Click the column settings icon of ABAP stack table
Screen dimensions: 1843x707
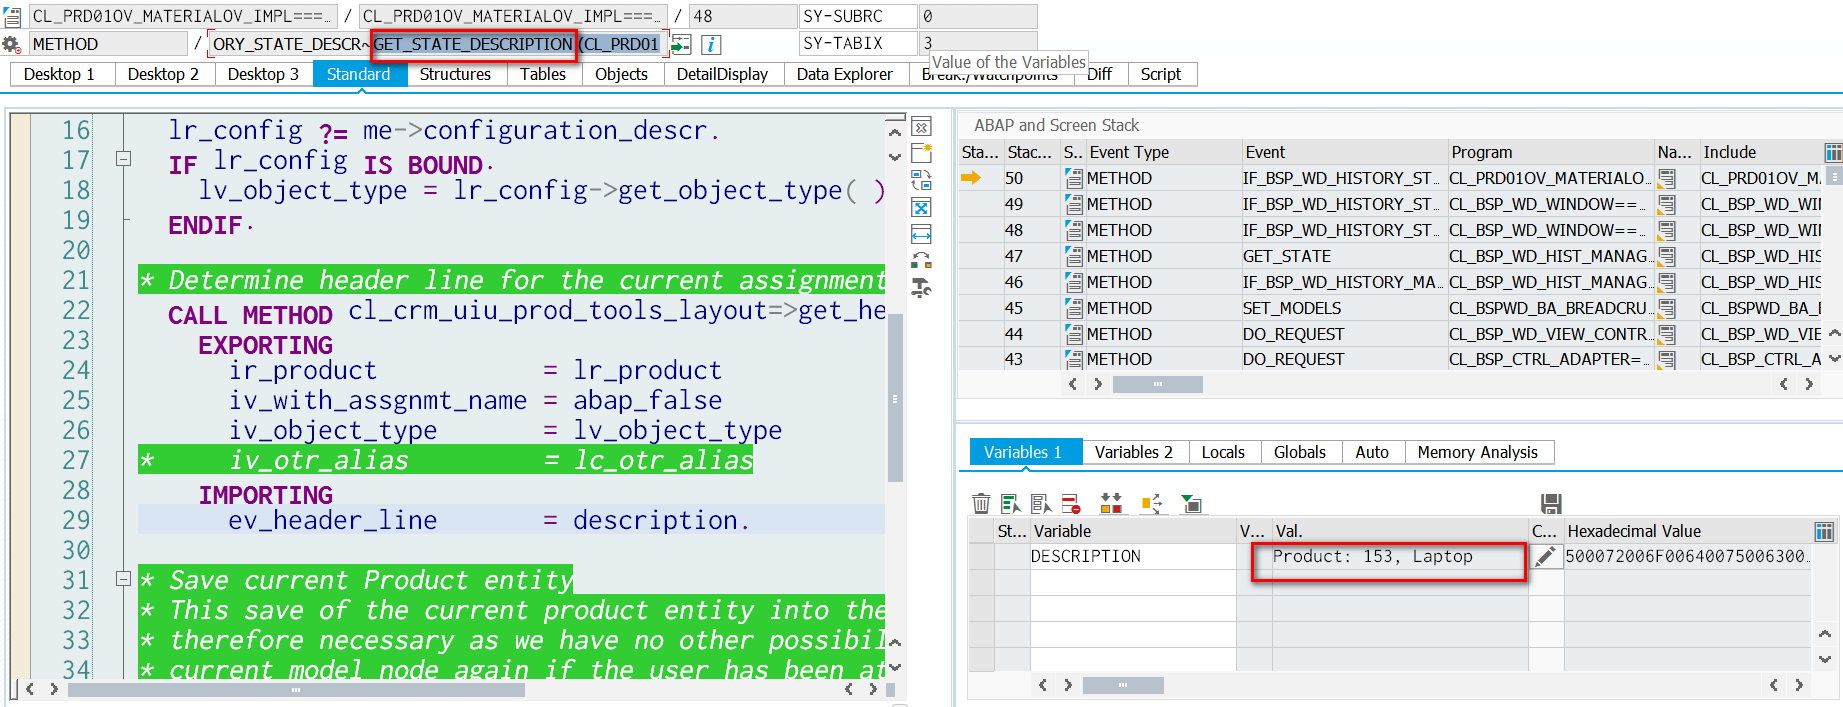pos(1833,152)
